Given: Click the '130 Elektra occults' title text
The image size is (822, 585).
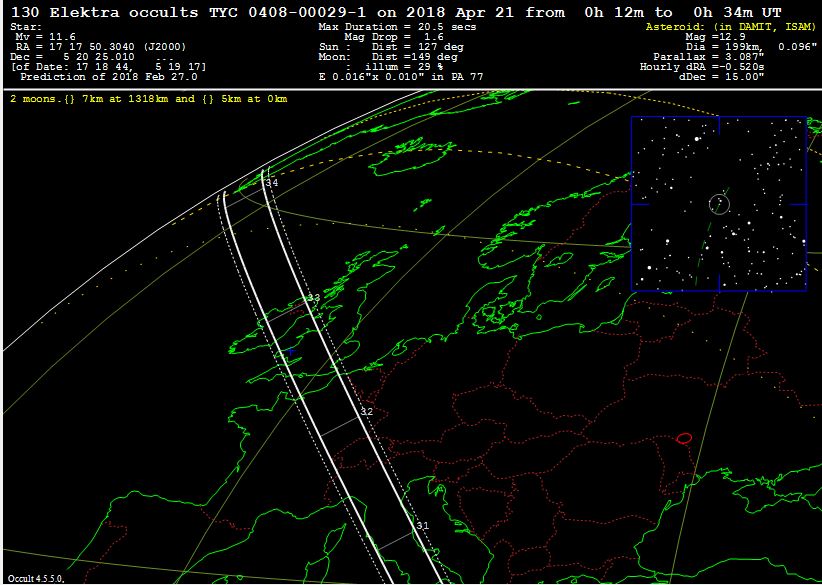Looking at the screenshot, I should point(105,11).
